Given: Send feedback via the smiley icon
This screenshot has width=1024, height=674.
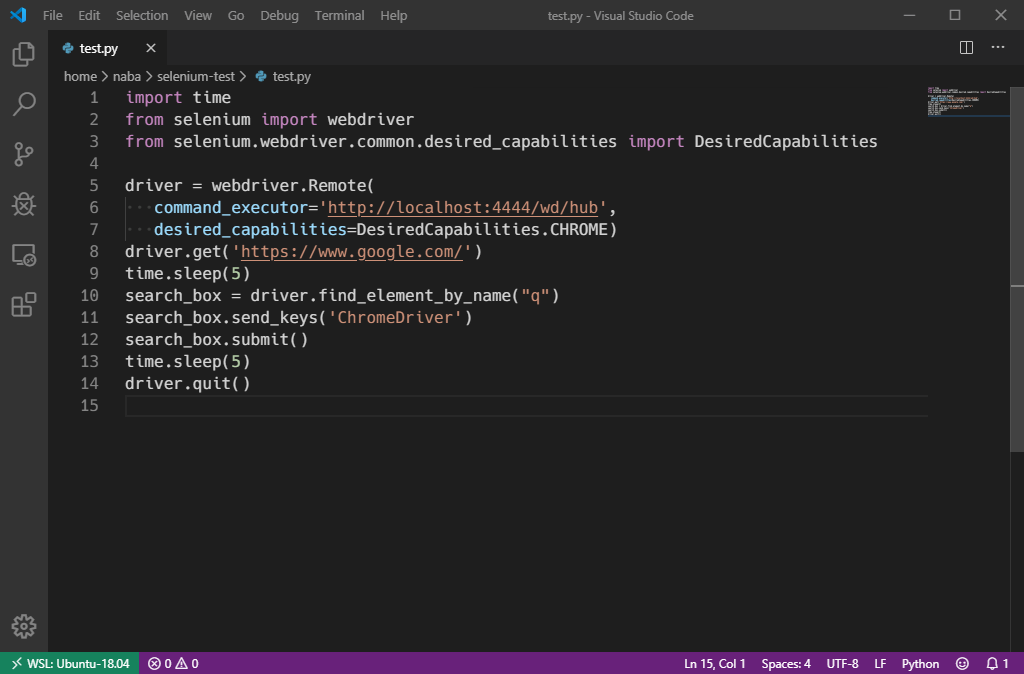Looking at the screenshot, I should tap(962, 663).
